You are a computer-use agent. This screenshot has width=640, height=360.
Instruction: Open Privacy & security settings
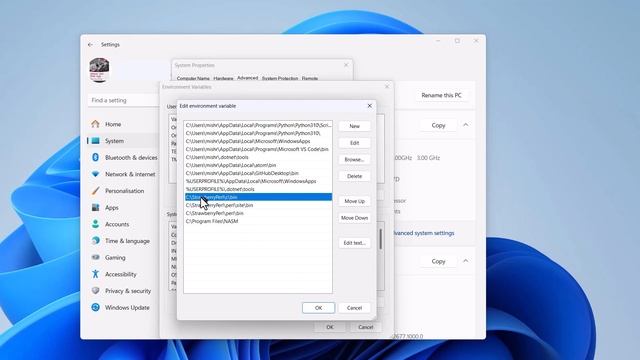coord(128,291)
